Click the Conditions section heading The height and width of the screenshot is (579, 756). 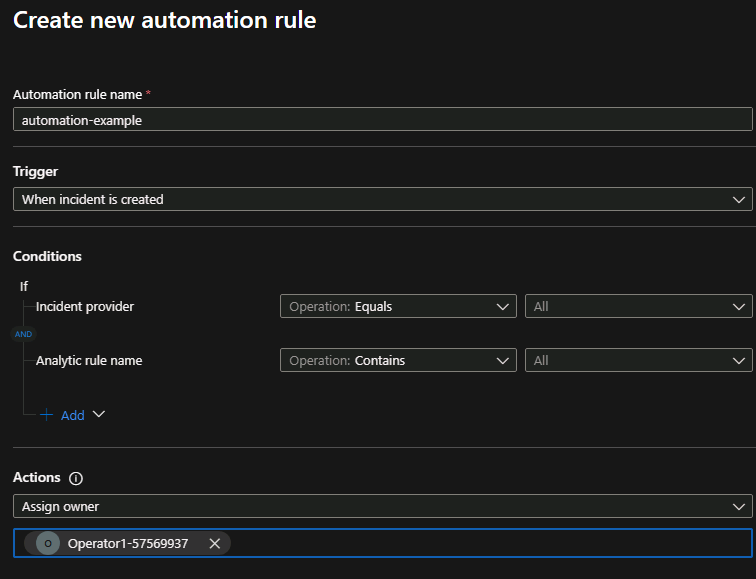(x=47, y=256)
